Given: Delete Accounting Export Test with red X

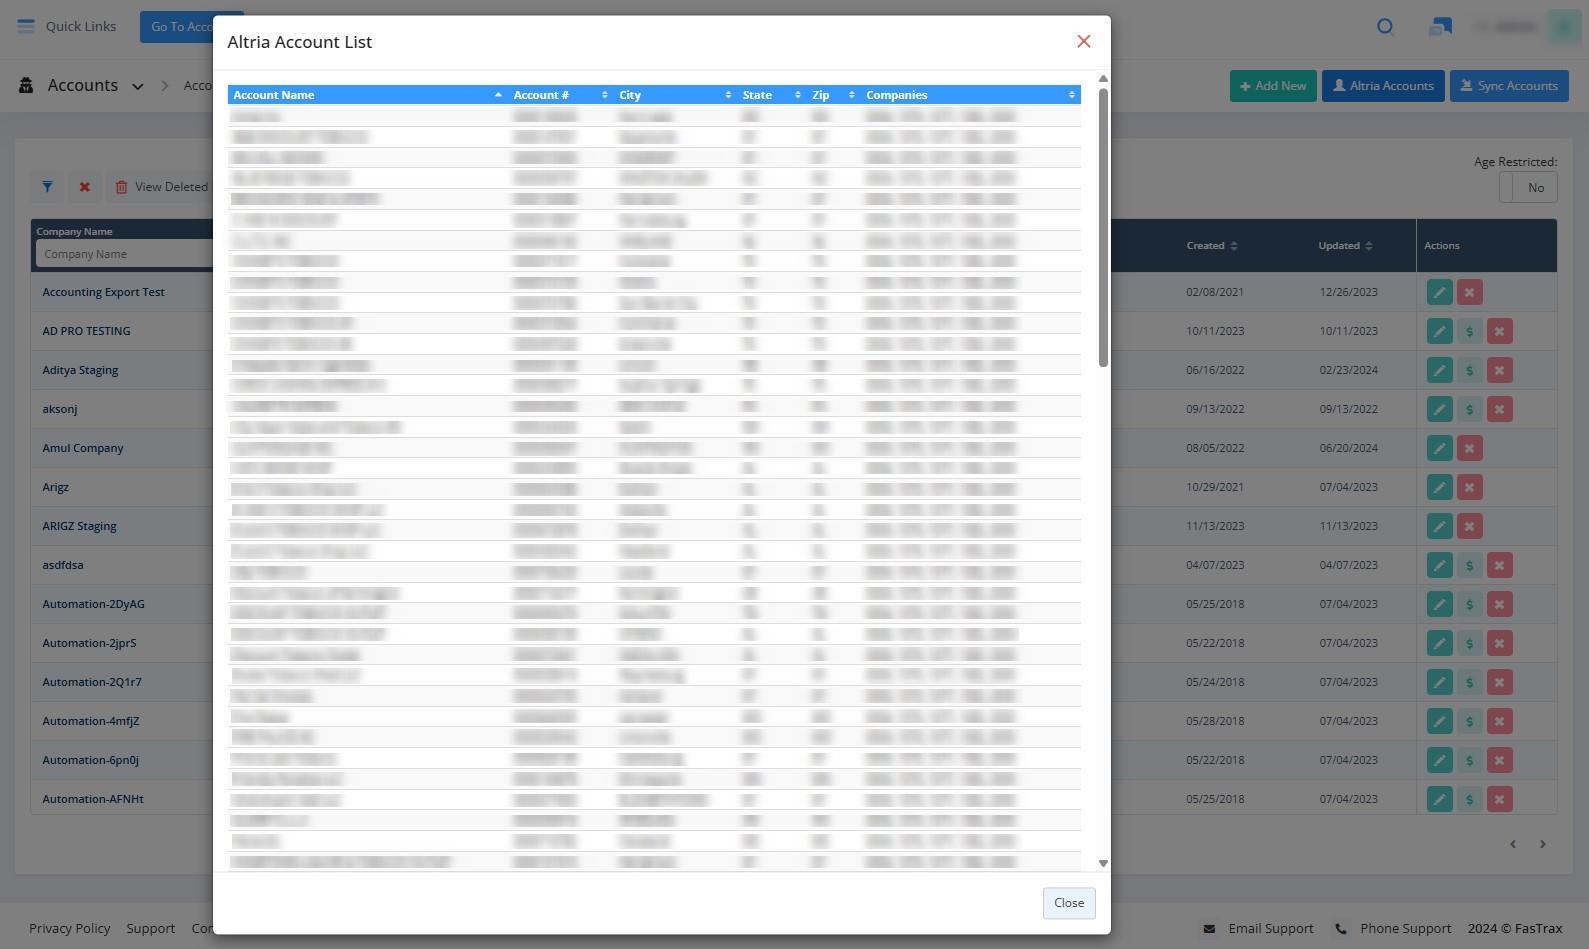Looking at the screenshot, I should (x=1469, y=292).
